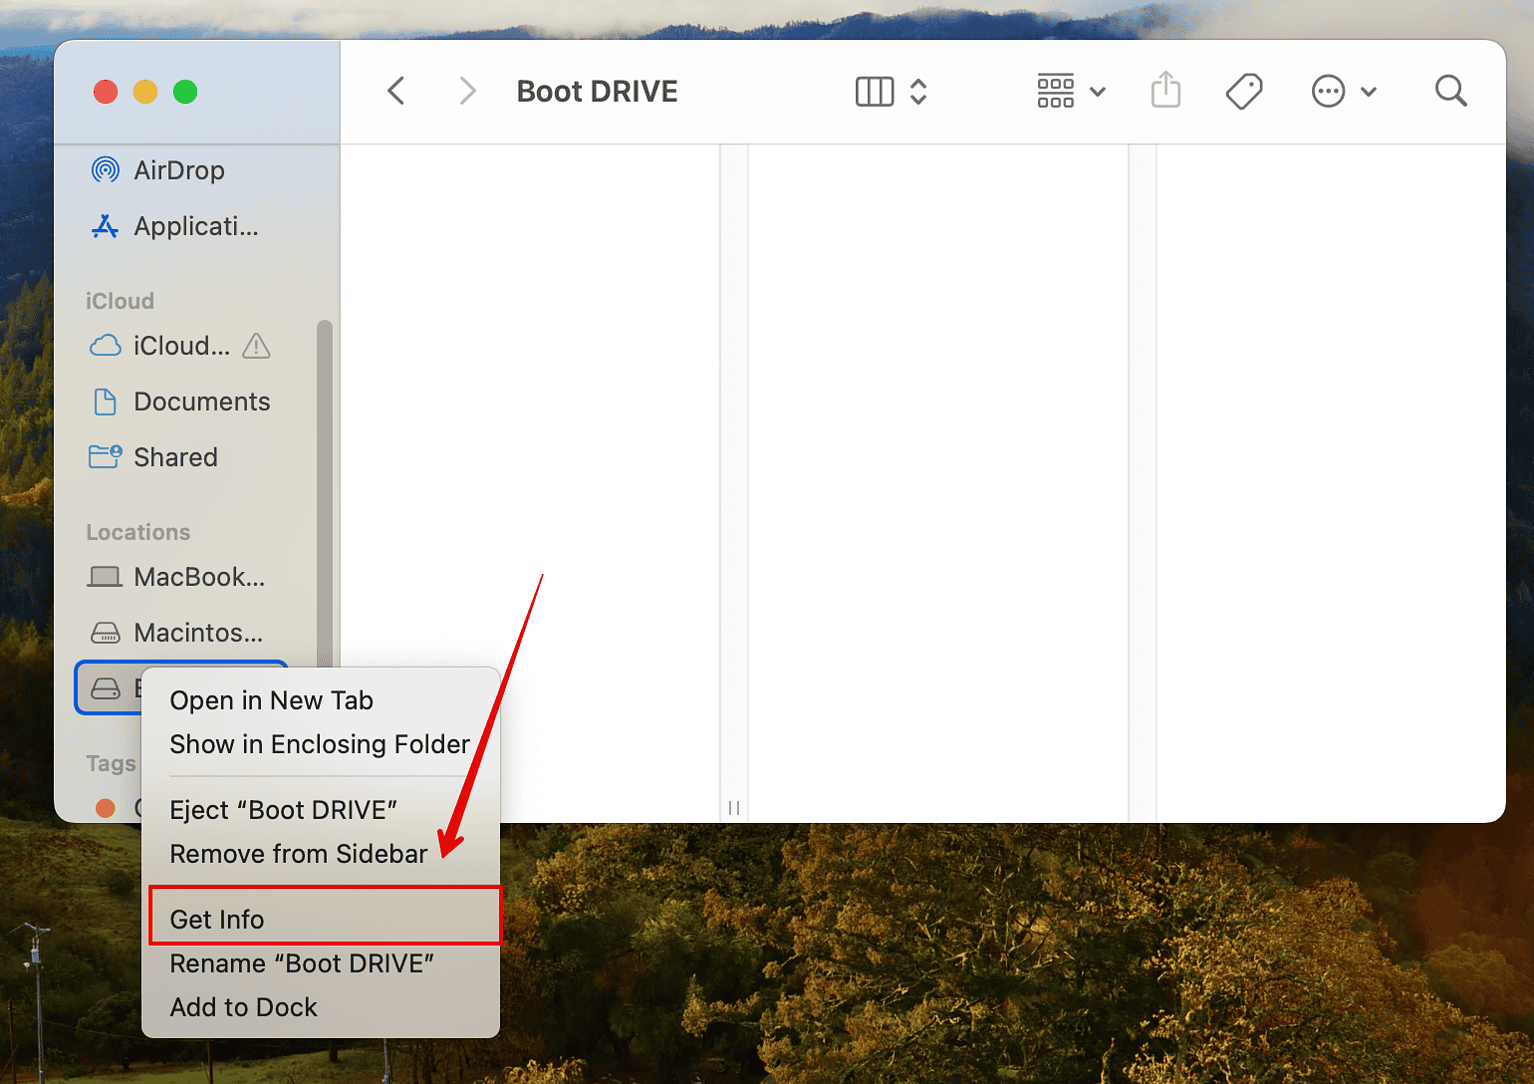Image resolution: width=1534 pixels, height=1084 pixels.
Task: Open AirDrop from the sidebar
Action: 180,170
